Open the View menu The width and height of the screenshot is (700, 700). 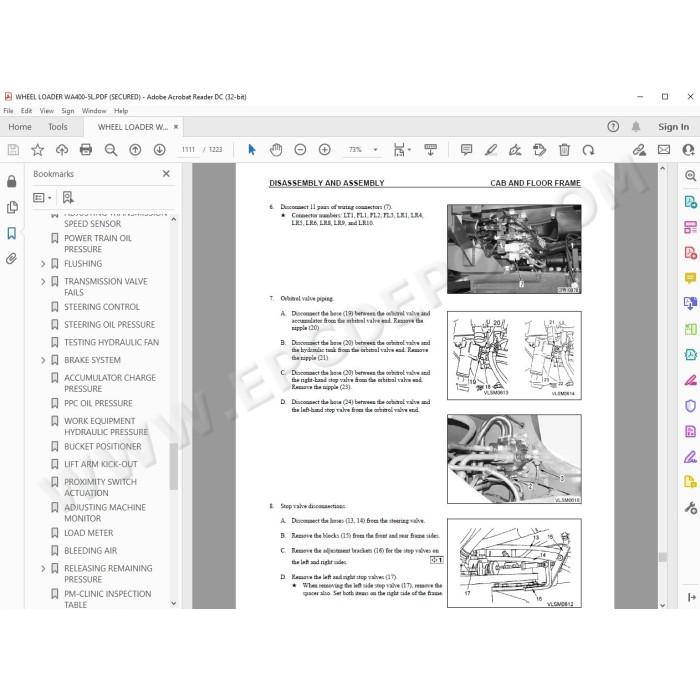pos(47,111)
